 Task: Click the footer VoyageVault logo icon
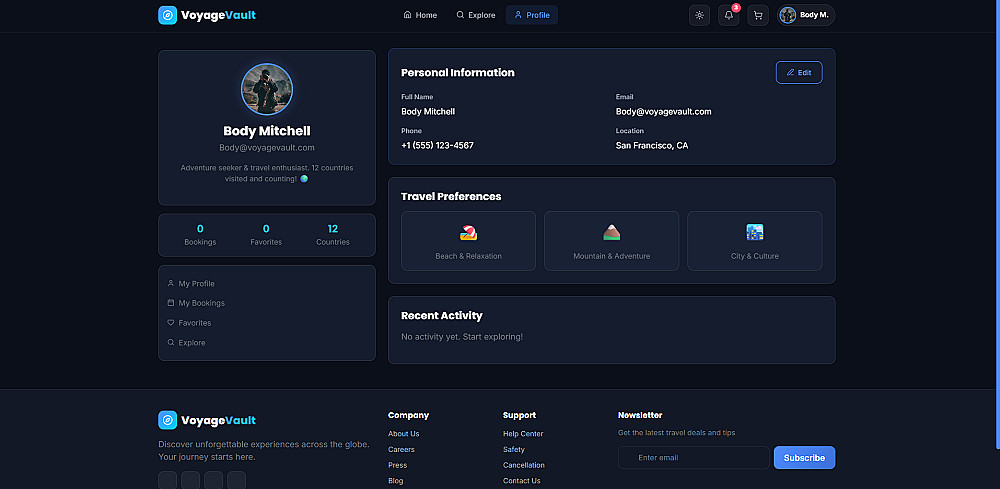[167, 420]
